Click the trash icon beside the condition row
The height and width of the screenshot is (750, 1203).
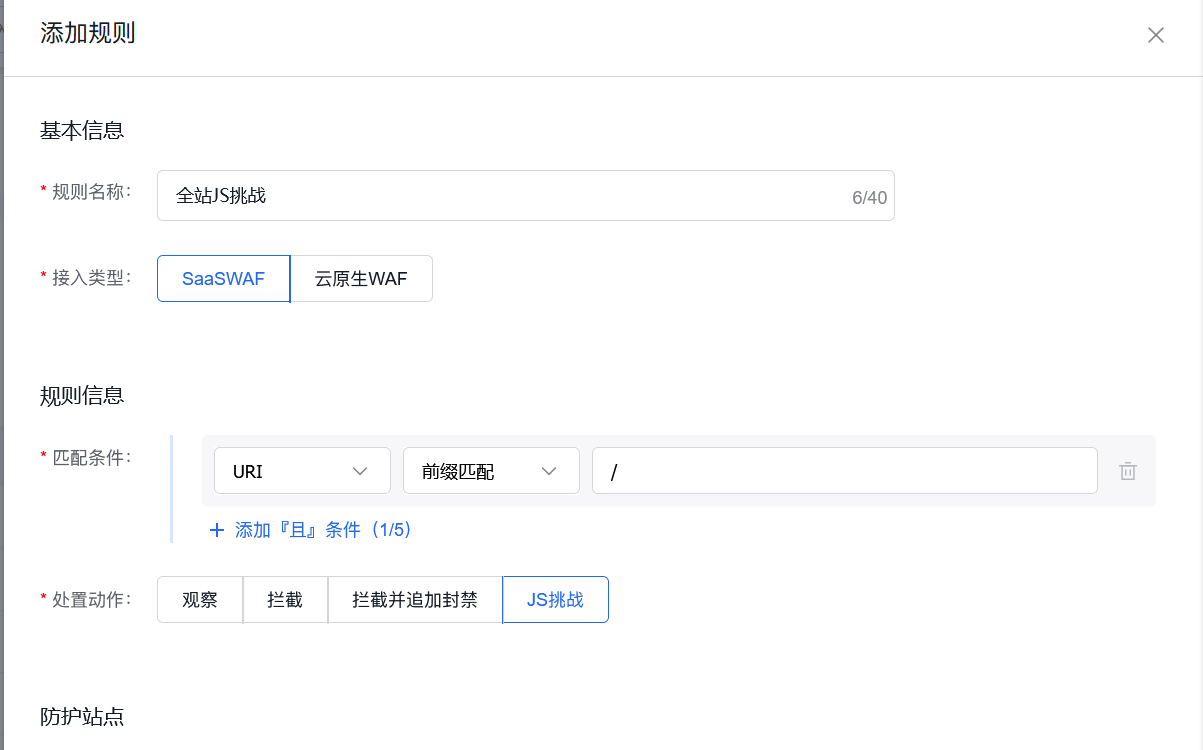[1128, 470]
